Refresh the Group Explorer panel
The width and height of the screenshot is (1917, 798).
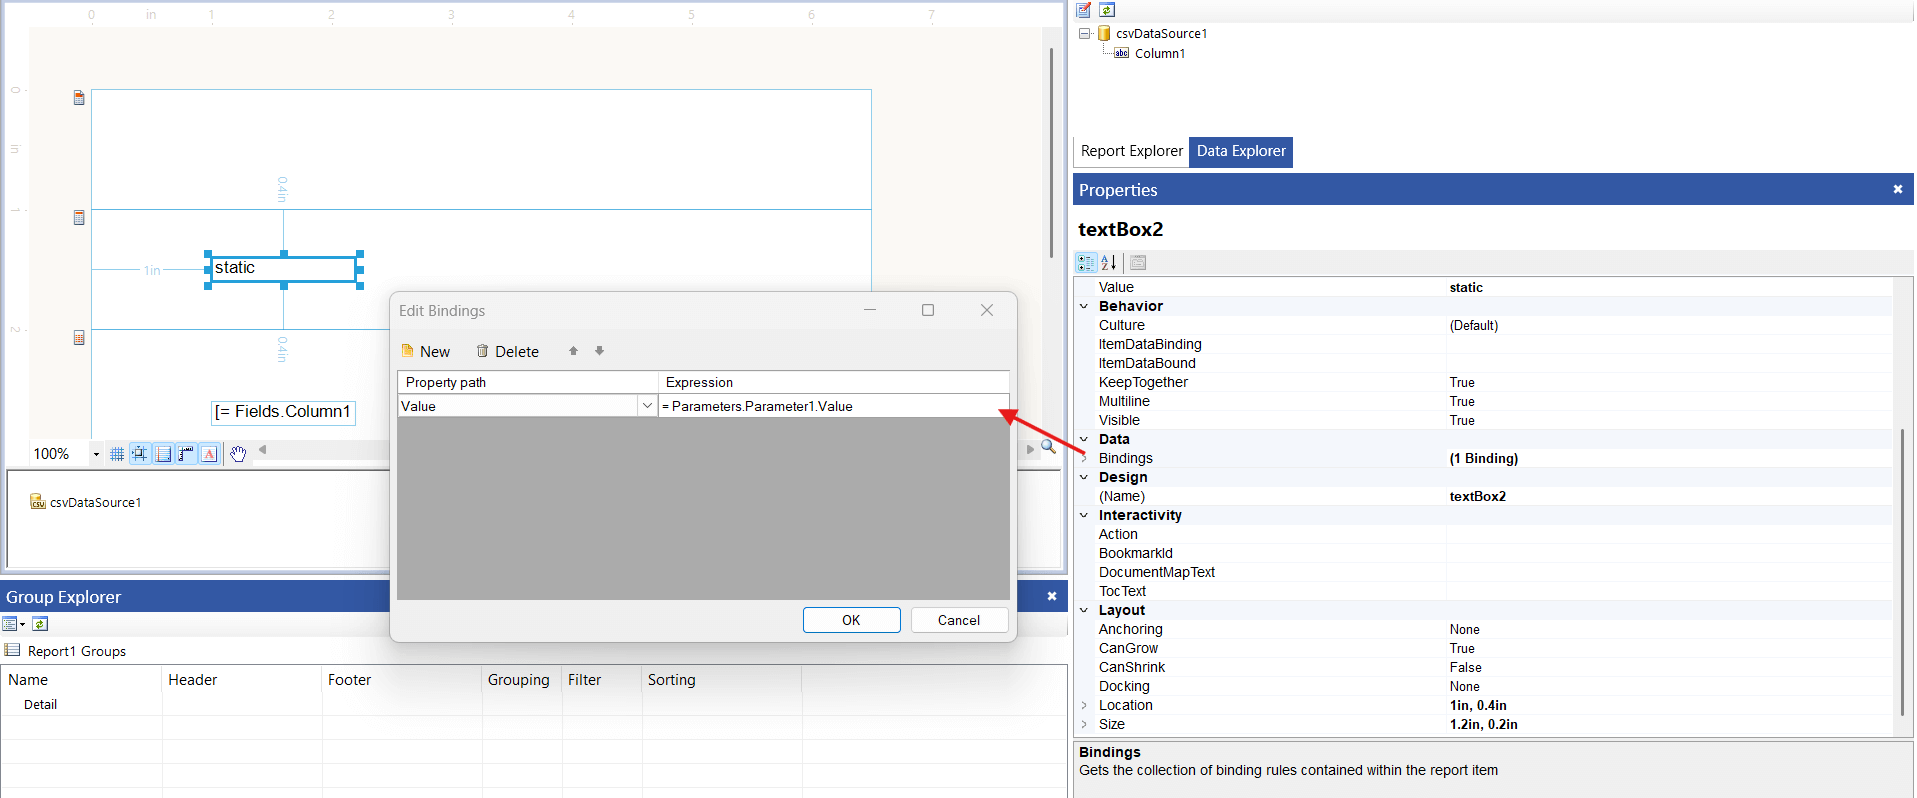click(x=40, y=624)
